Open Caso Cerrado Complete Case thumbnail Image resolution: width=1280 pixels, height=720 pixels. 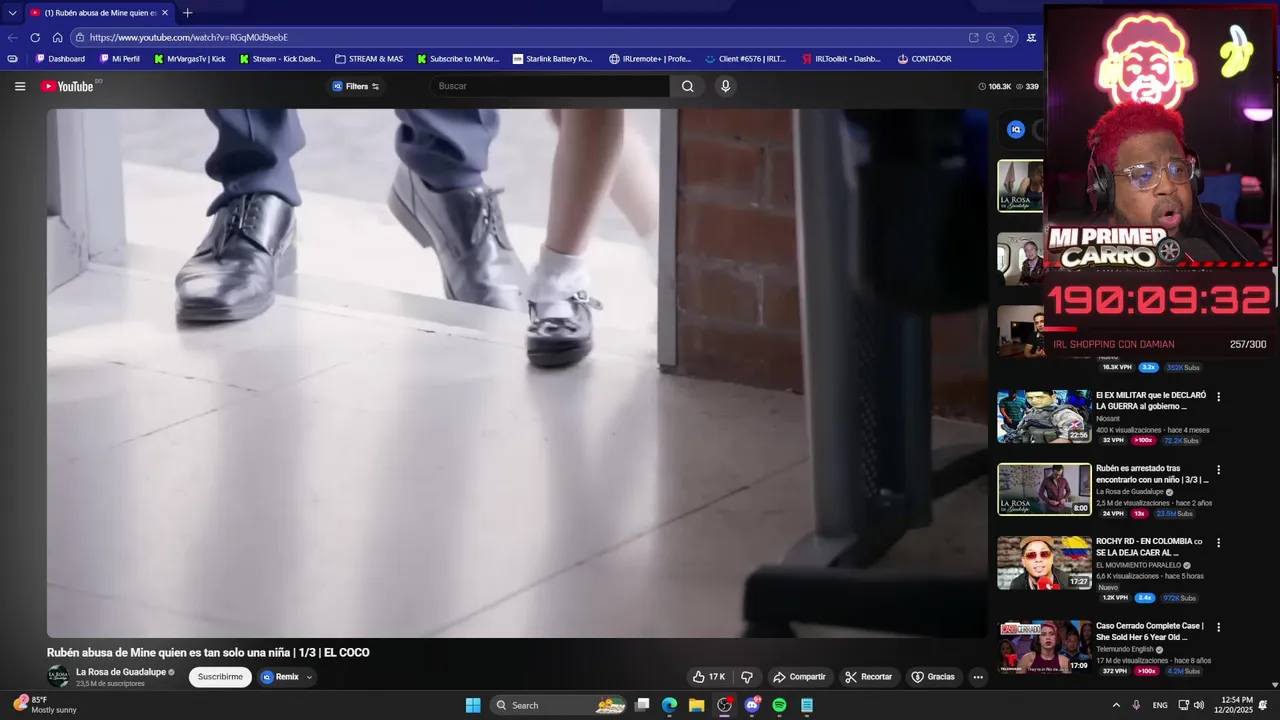click(x=1044, y=646)
